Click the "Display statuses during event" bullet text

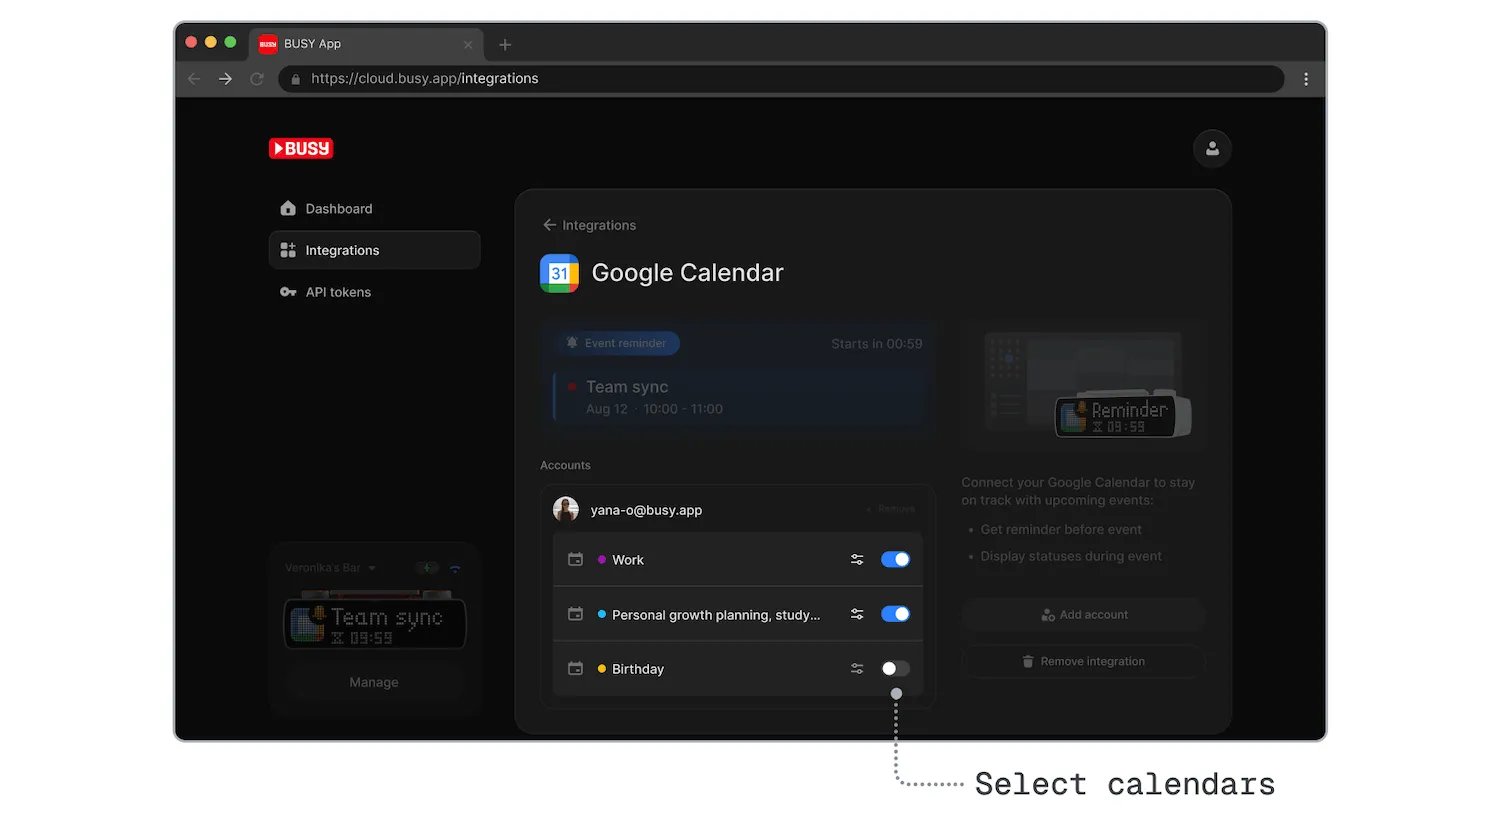(x=1071, y=556)
